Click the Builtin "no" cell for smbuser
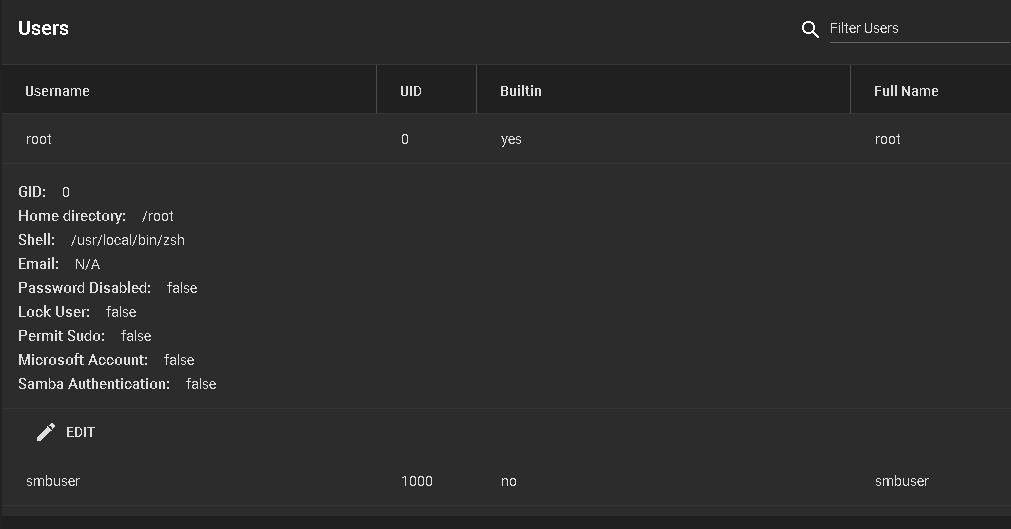The height and width of the screenshot is (529, 1011). pyautogui.click(x=509, y=481)
